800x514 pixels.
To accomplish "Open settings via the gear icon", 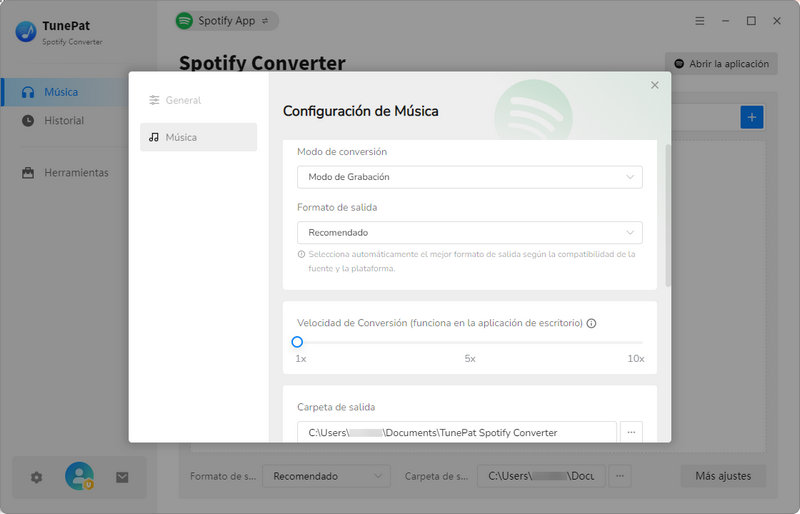I will click(36, 477).
